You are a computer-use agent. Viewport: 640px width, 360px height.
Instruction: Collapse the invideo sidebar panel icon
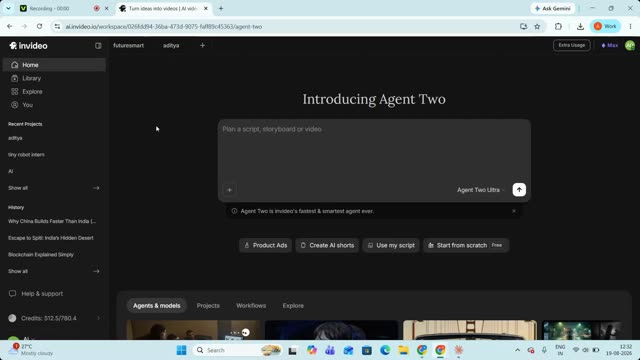click(x=98, y=46)
